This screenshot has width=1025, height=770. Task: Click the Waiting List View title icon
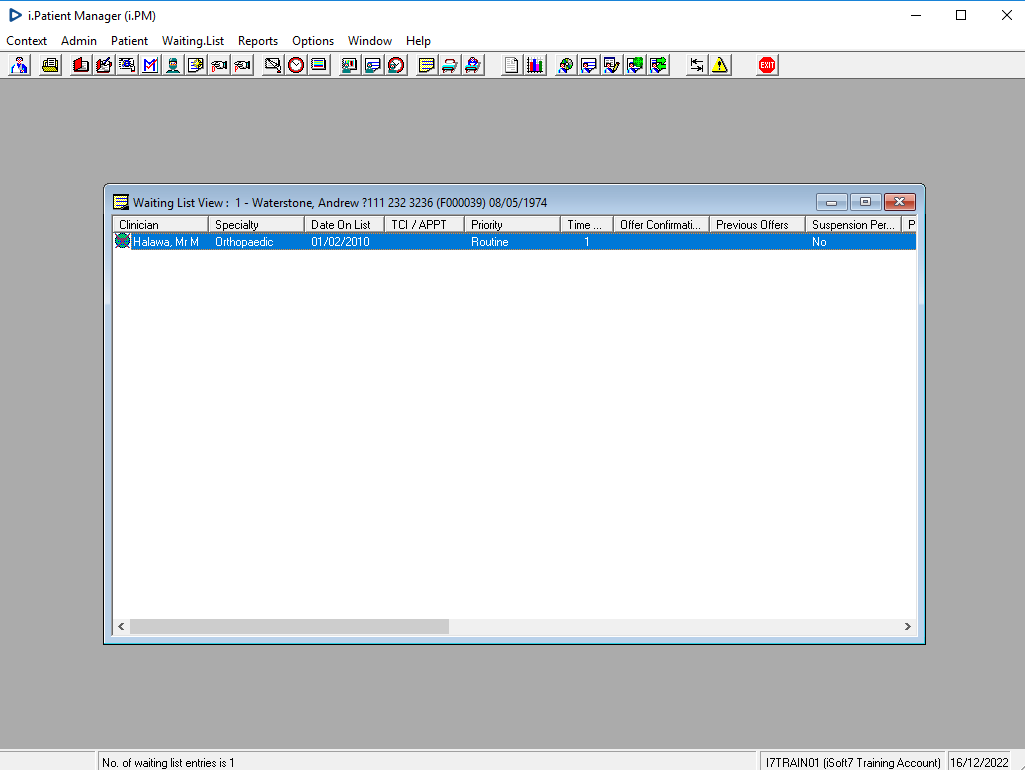pyautogui.click(x=121, y=202)
